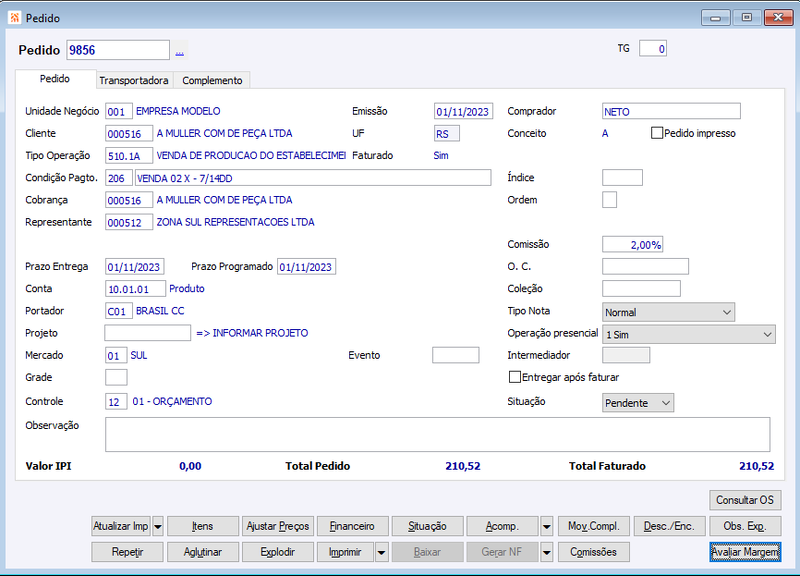Click the O. C. input field
This screenshot has height=576, width=800.
pos(645,266)
